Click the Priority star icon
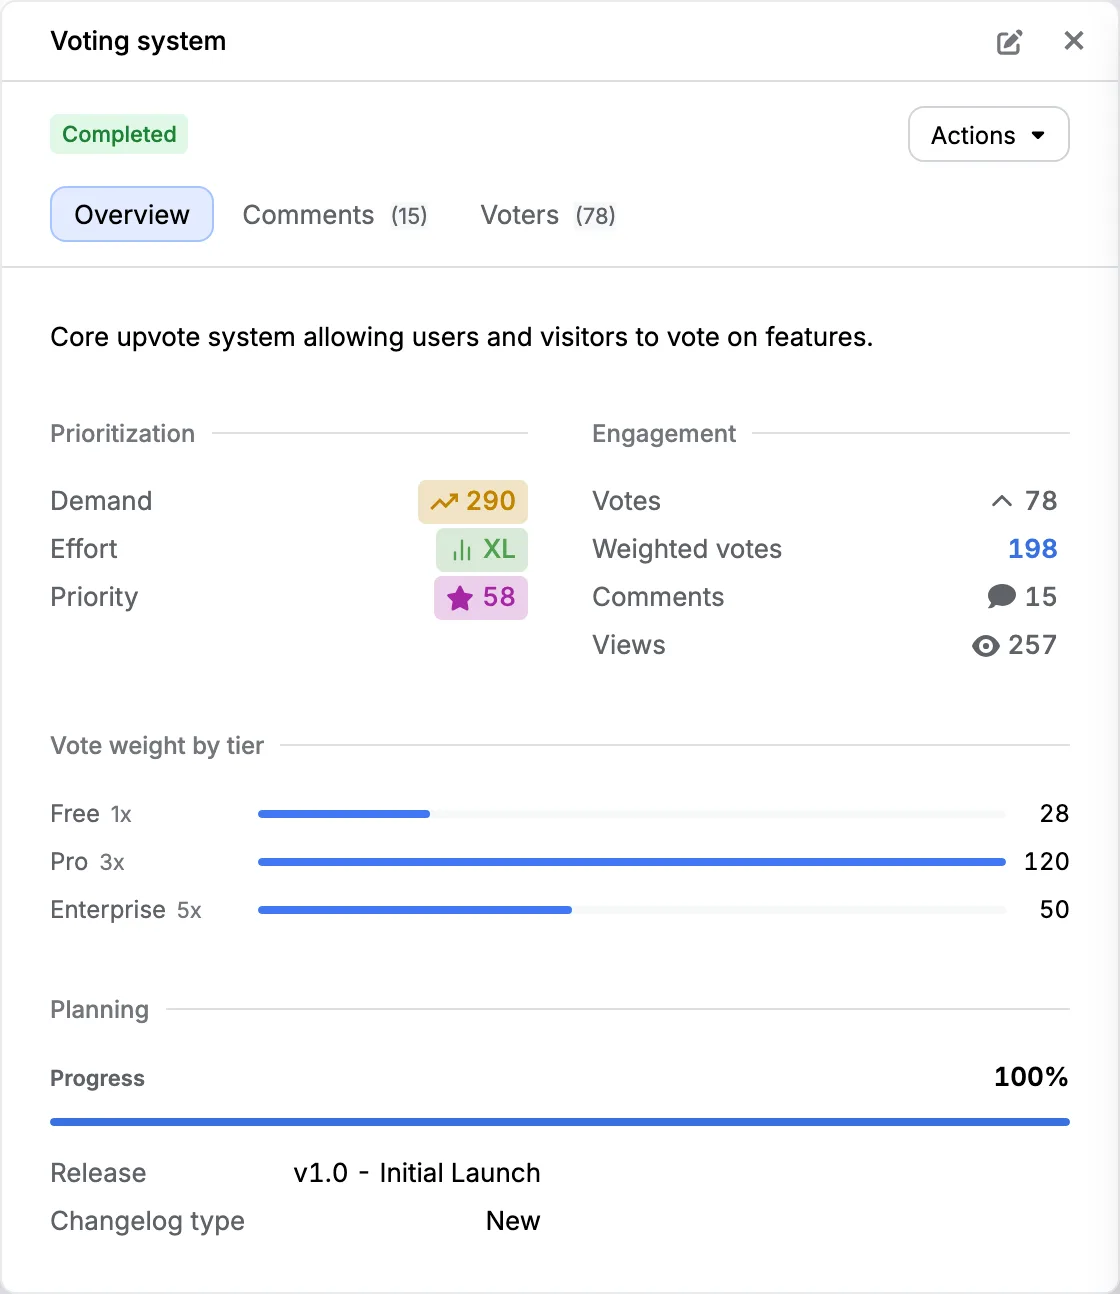 coord(460,598)
